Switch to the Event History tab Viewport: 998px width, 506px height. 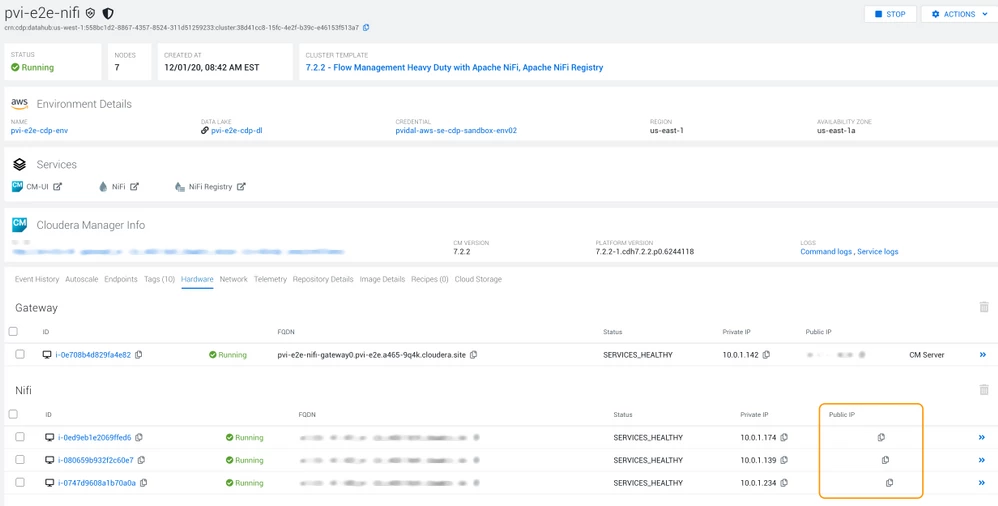coord(37,279)
